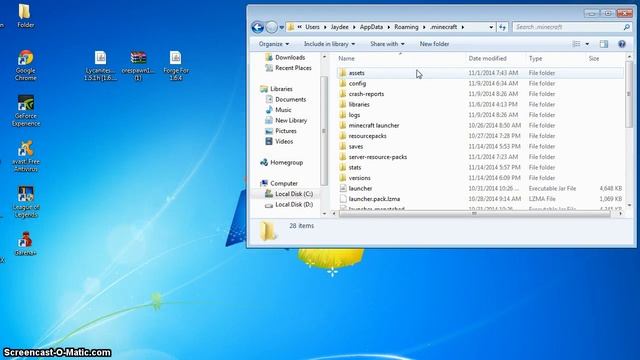Open Pictures library in navigation pane
The image size is (640, 360).
click(281, 131)
